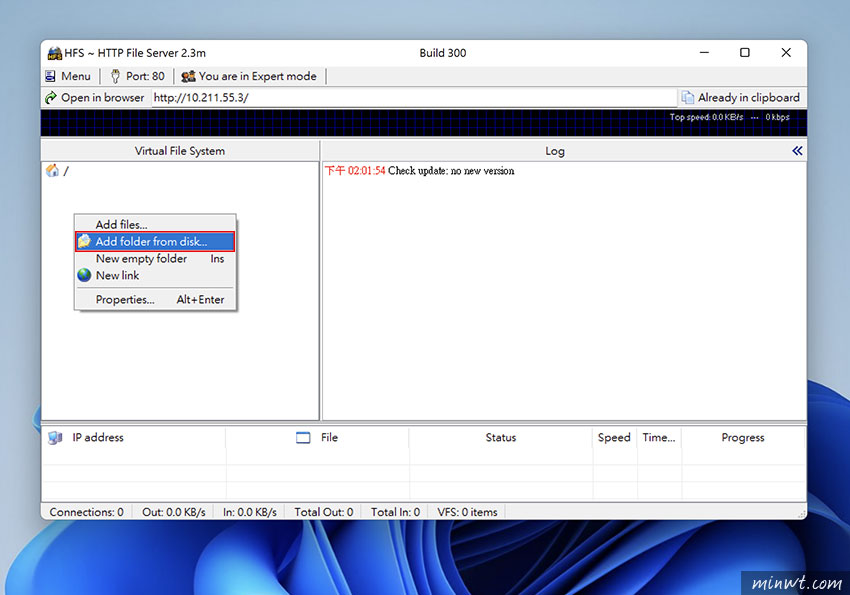This screenshot has width=850, height=595.
Task: Click 'Out: 0.0 KB/s' status bar entry
Action: [x=174, y=512]
